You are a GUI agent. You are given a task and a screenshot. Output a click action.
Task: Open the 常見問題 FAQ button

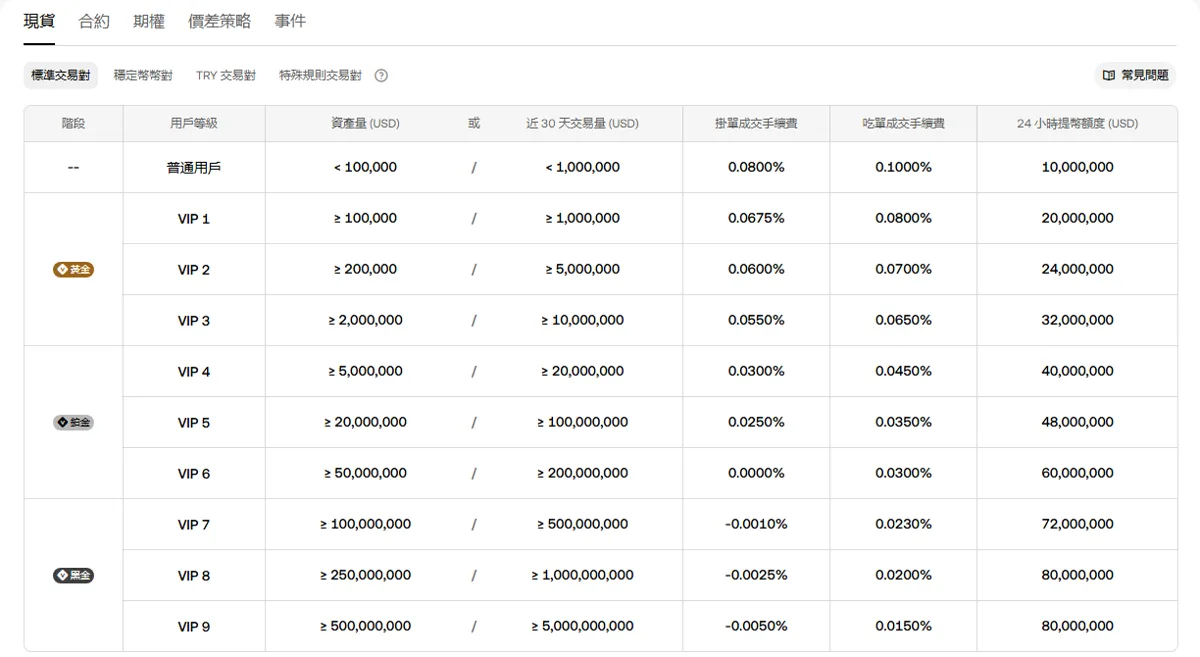[x=1135, y=75]
